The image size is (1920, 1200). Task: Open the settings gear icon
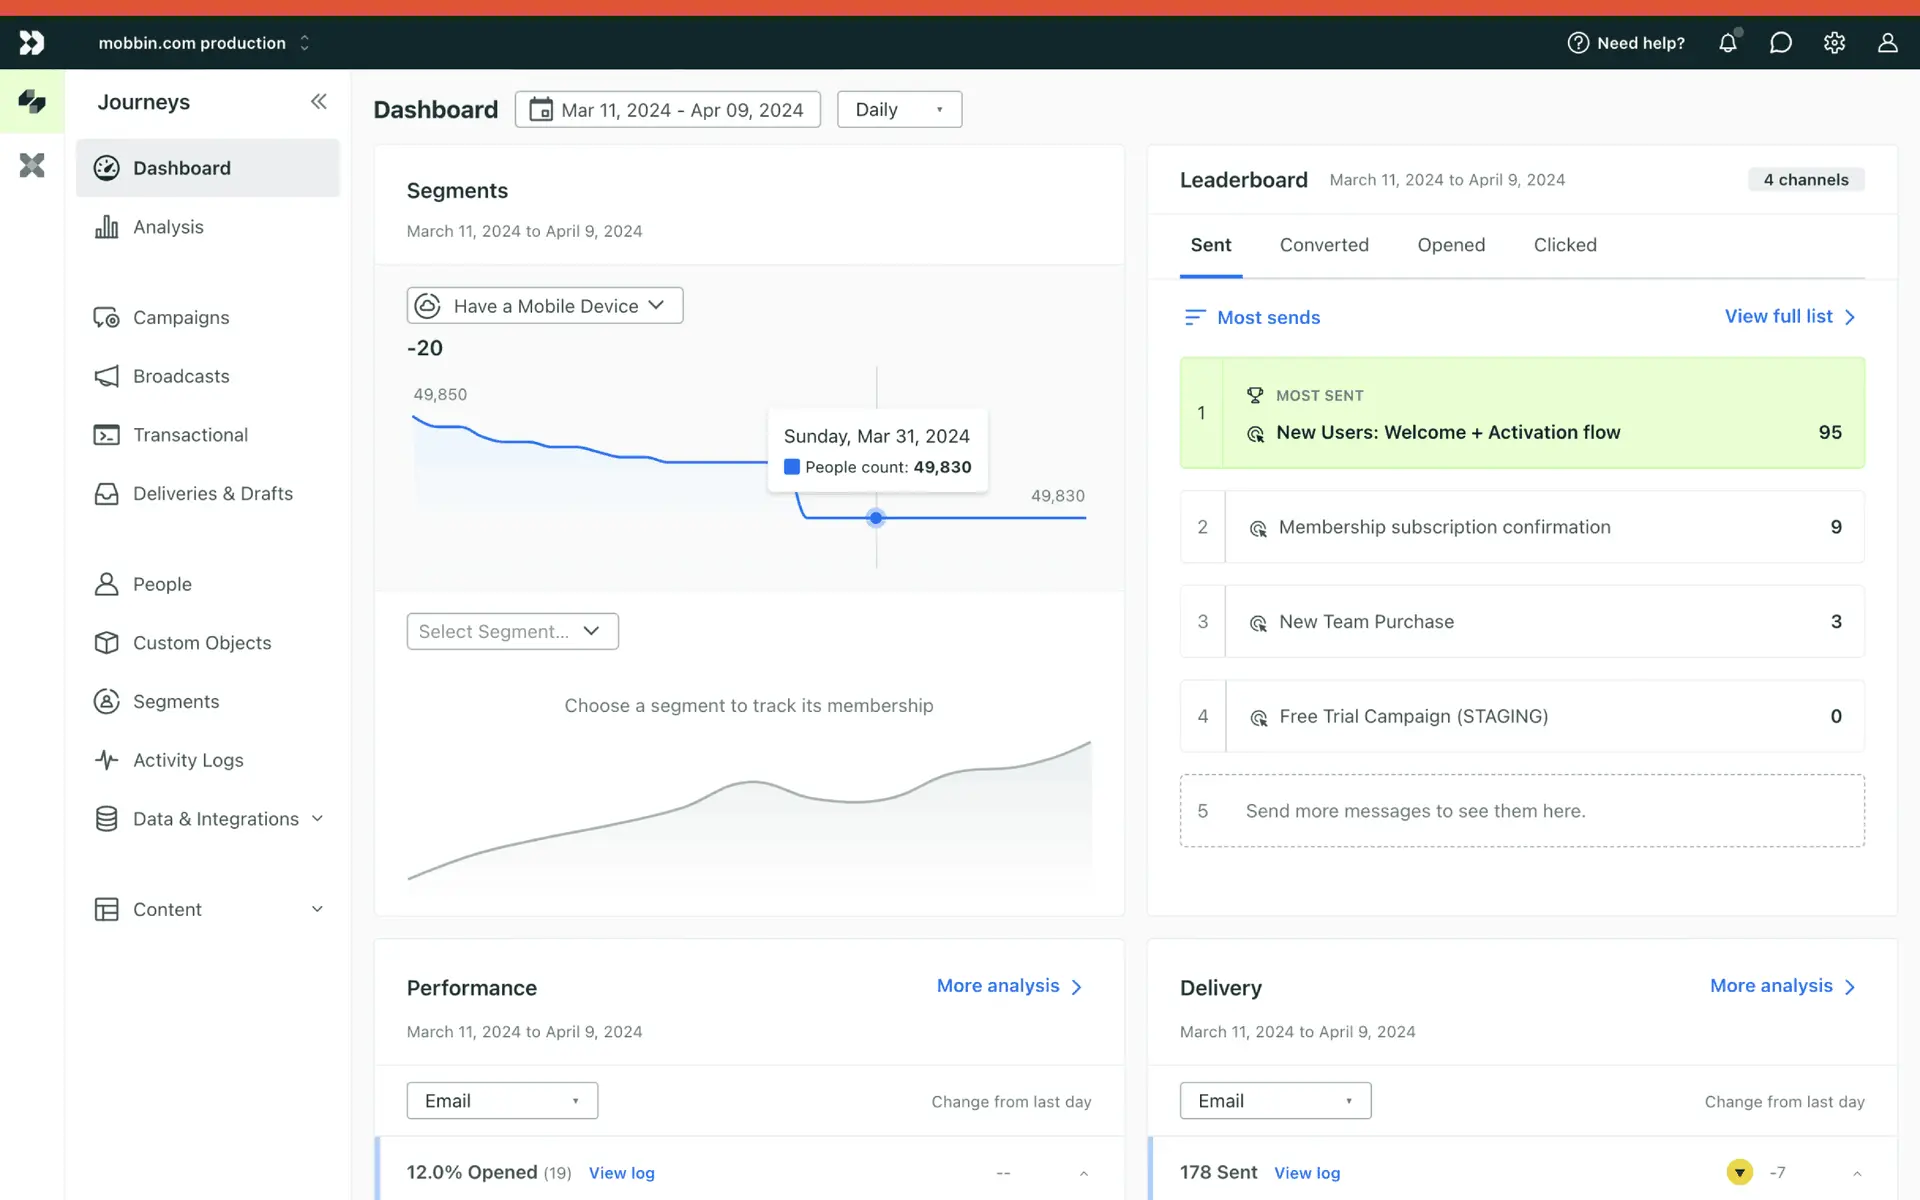[1834, 43]
